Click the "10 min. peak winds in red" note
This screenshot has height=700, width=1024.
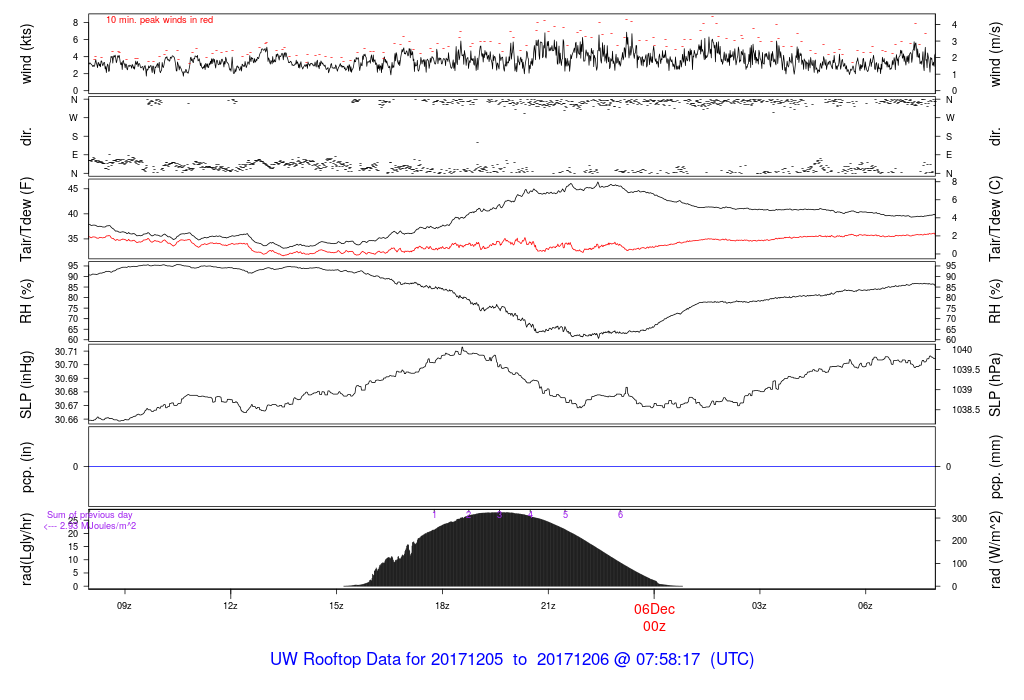tap(159, 20)
